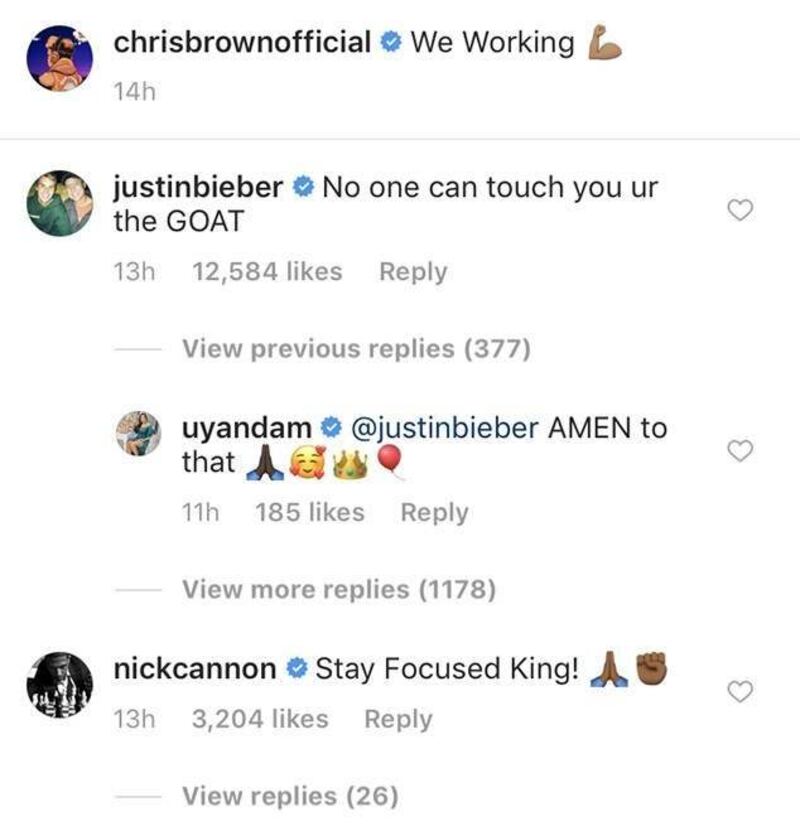
Task: Tap nickcannon's black-and-white profile avatar
Action: click(60, 685)
